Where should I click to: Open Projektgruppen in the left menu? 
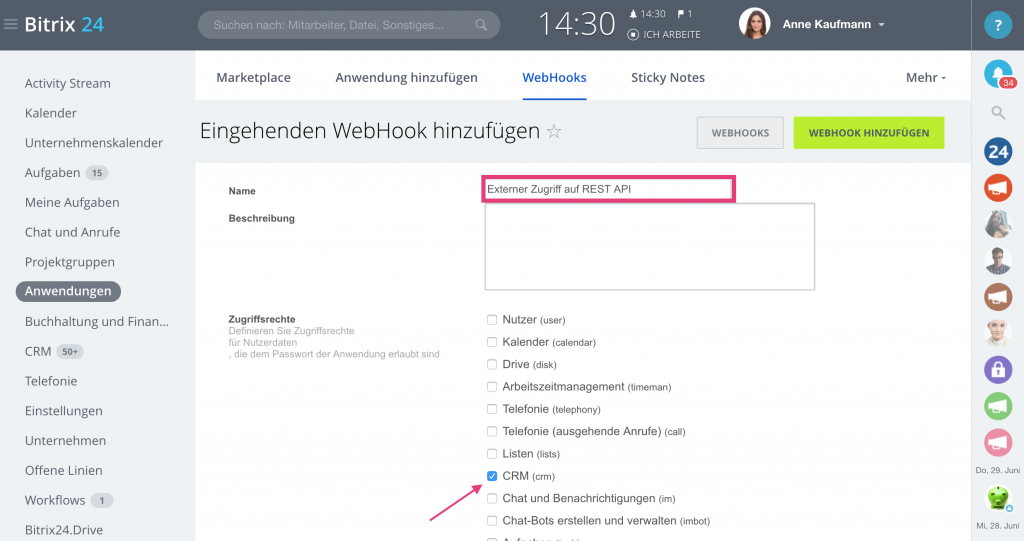click(x=69, y=262)
